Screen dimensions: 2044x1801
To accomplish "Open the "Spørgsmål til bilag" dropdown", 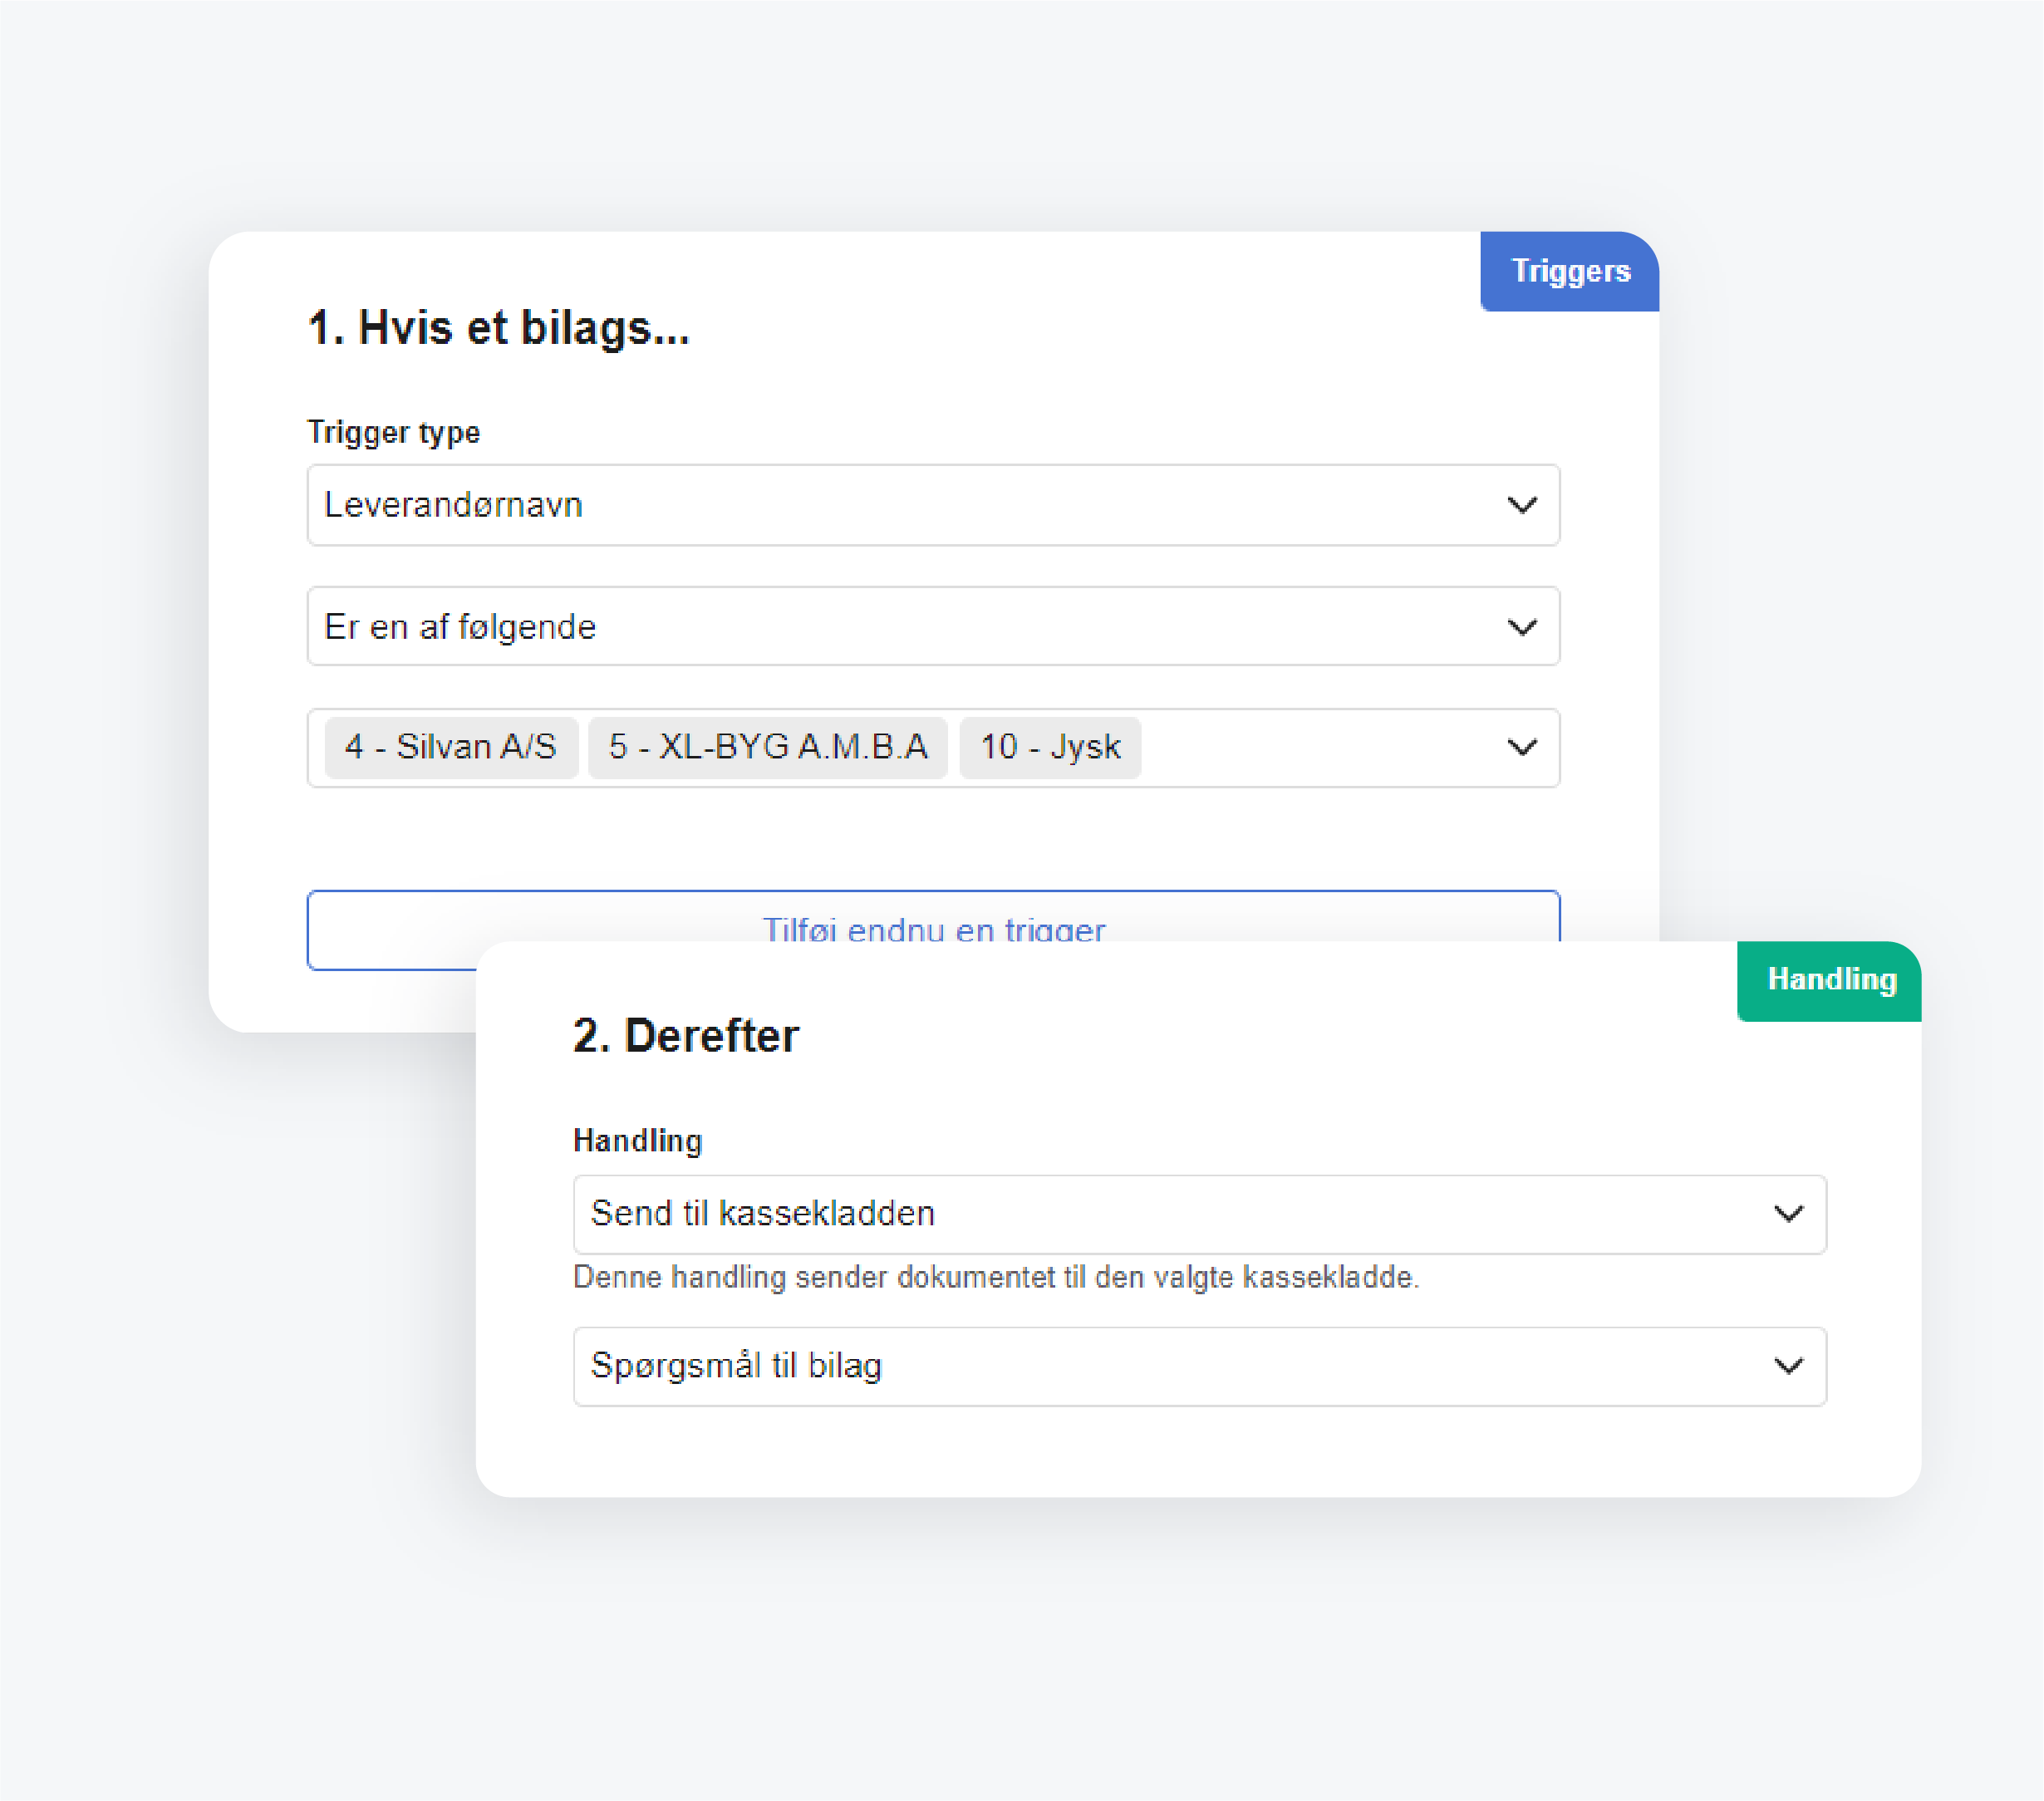I will (1199, 1367).
